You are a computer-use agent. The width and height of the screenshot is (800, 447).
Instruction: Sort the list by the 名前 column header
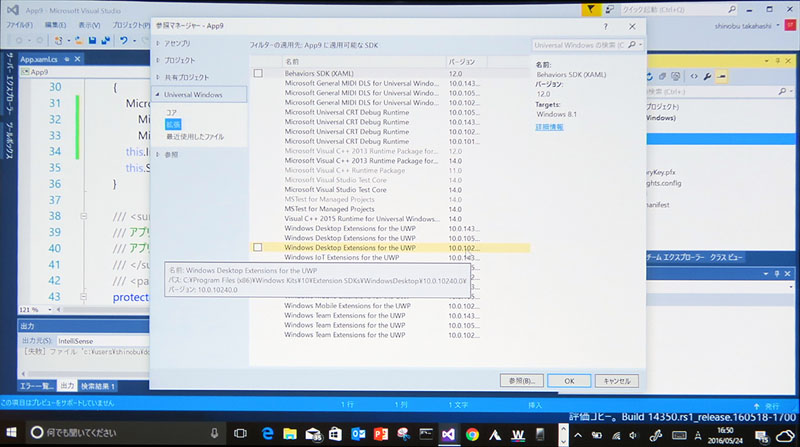tap(364, 61)
